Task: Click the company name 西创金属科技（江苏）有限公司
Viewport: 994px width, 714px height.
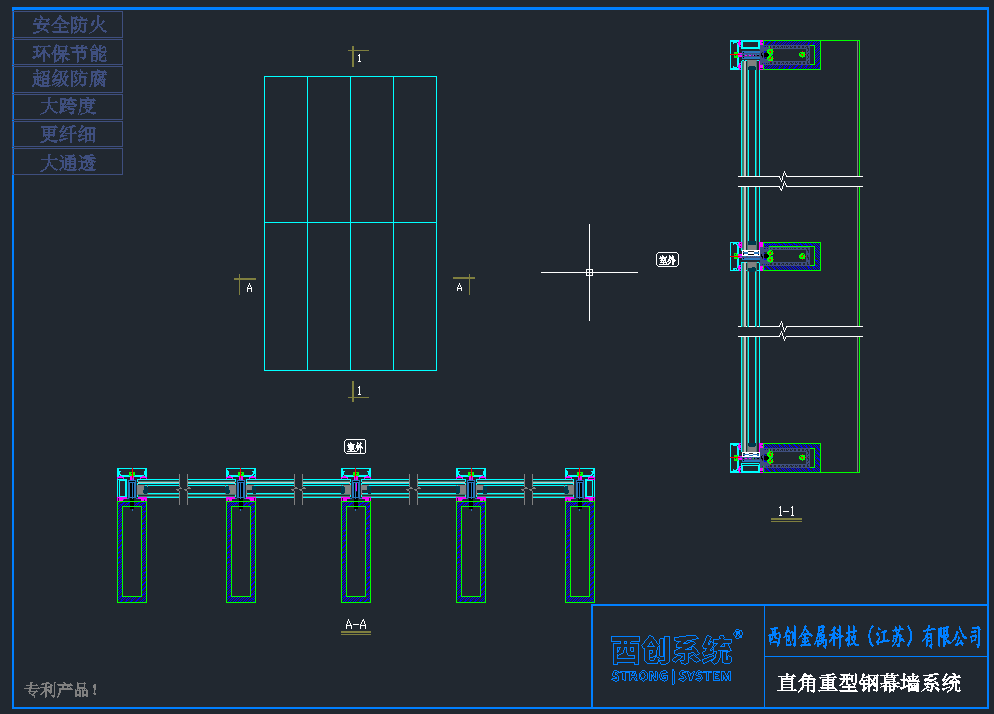Action: [x=875, y=637]
